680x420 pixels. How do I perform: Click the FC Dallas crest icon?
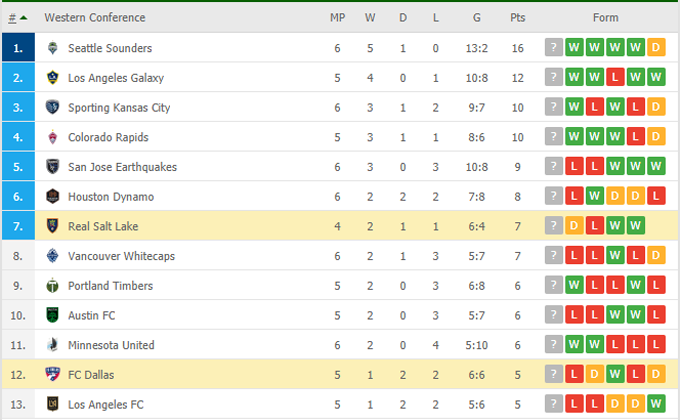53,375
